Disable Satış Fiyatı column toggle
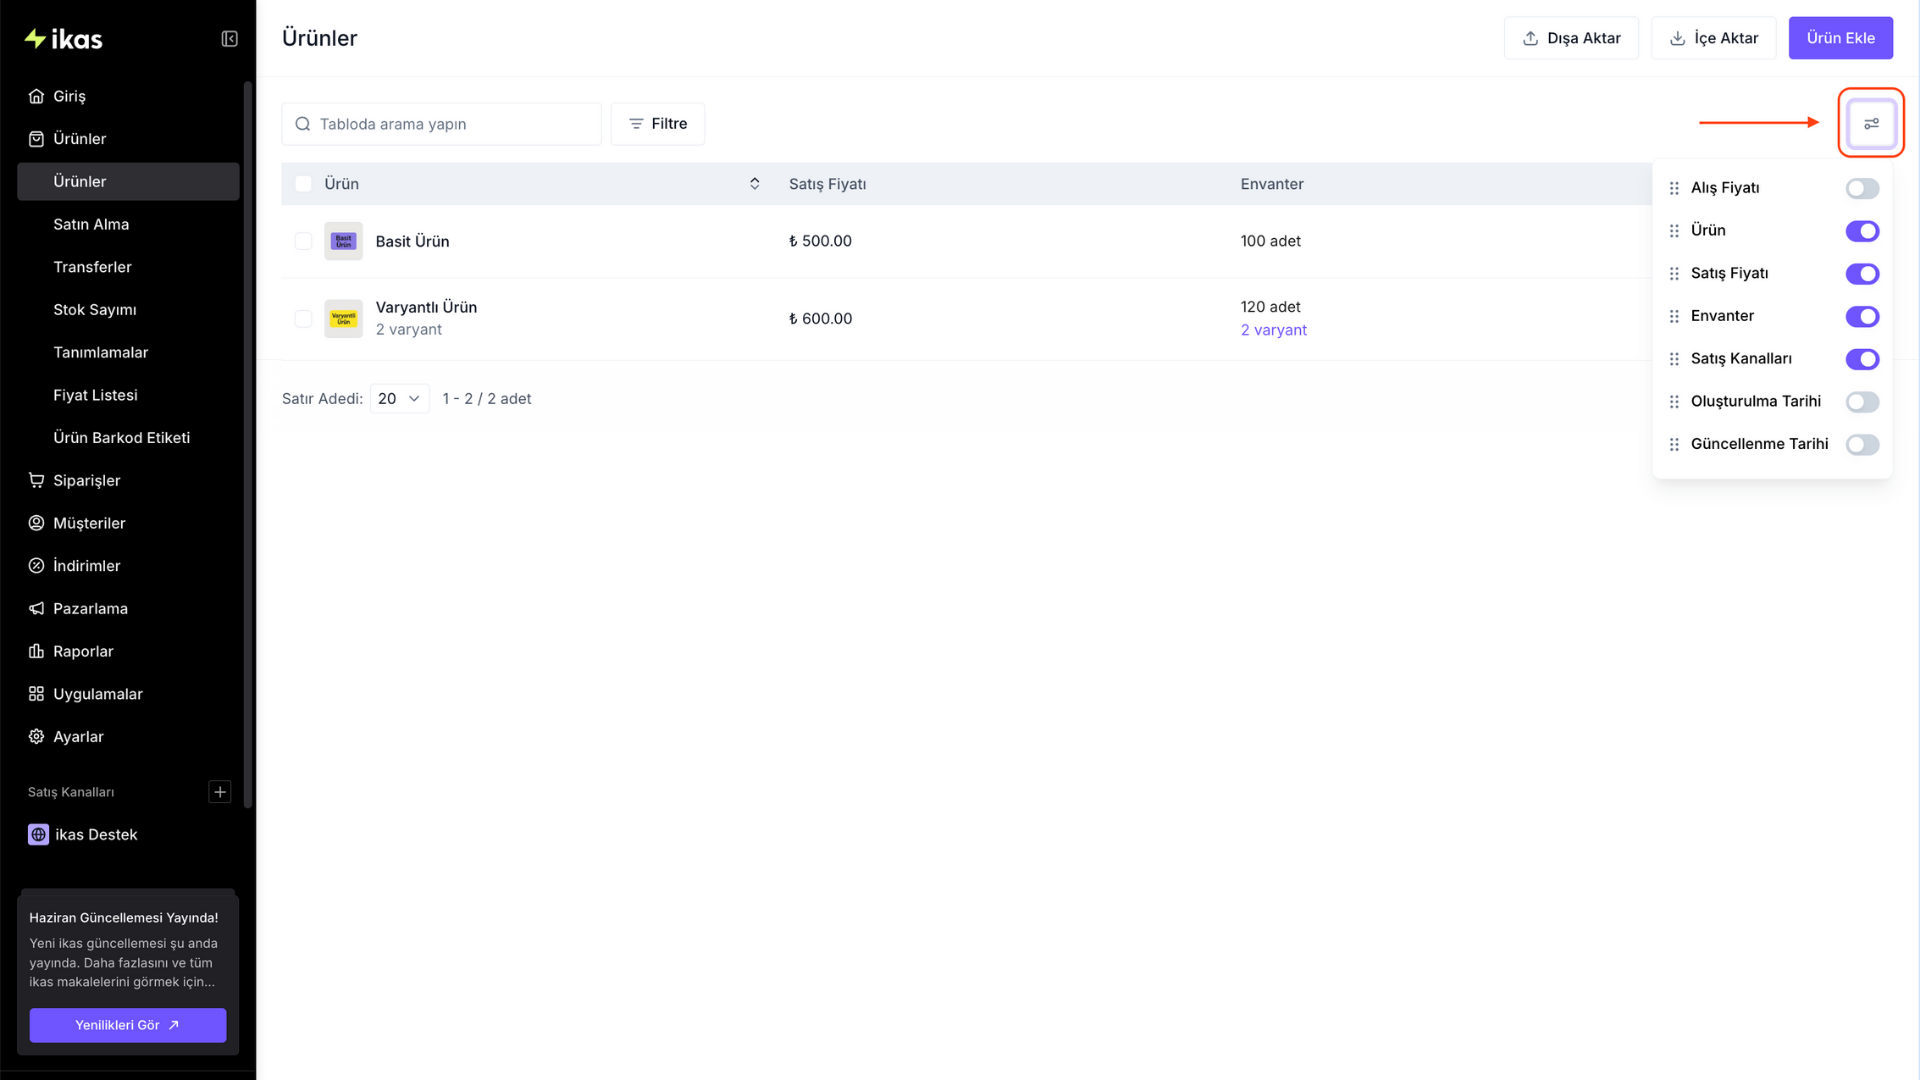1920x1080 pixels. 1862,274
